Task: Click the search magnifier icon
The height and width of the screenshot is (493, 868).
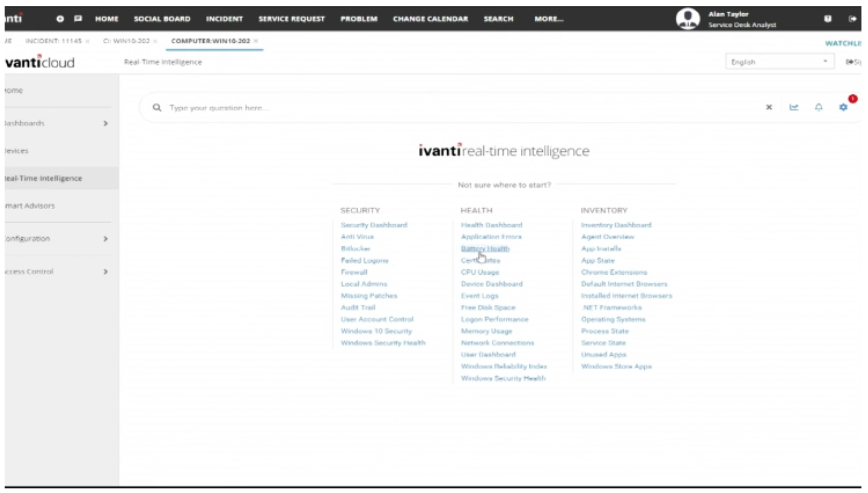Action: (x=157, y=107)
